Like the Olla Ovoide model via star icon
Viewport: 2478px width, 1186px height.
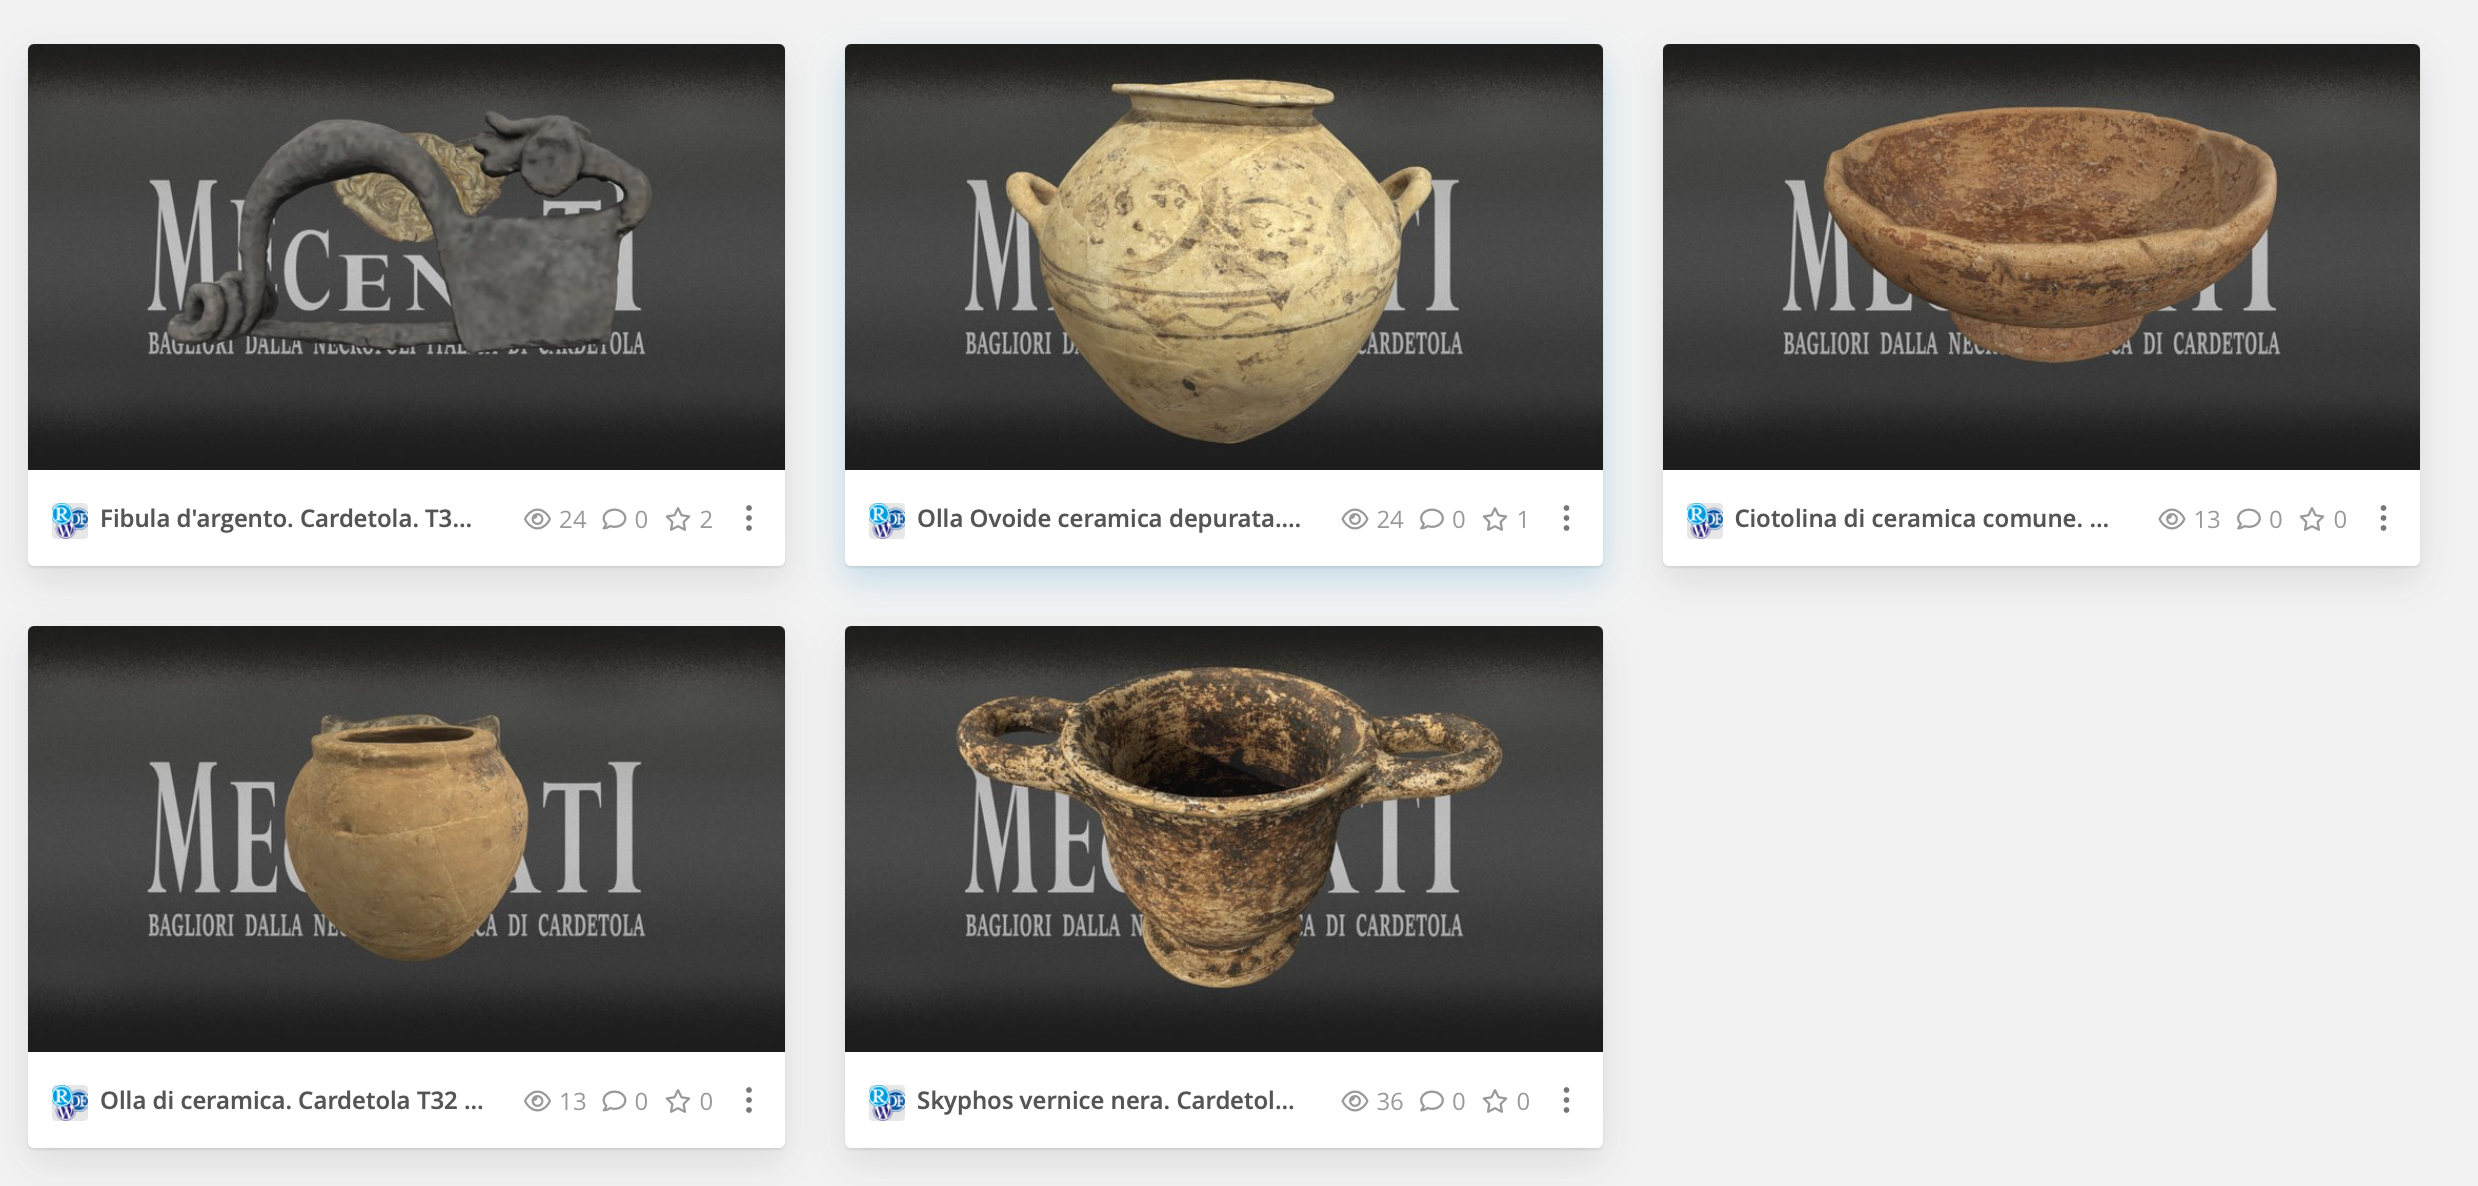pyautogui.click(x=1495, y=519)
